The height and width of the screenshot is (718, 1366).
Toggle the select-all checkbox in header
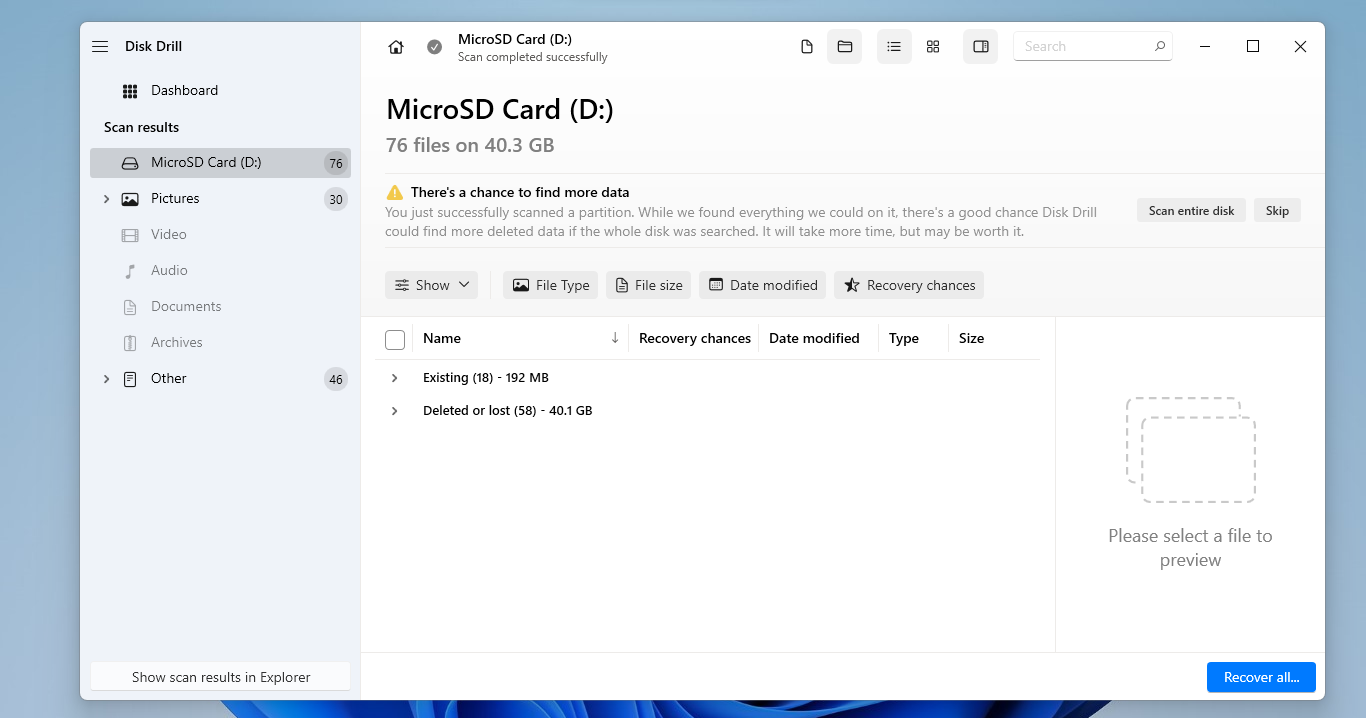coord(395,340)
